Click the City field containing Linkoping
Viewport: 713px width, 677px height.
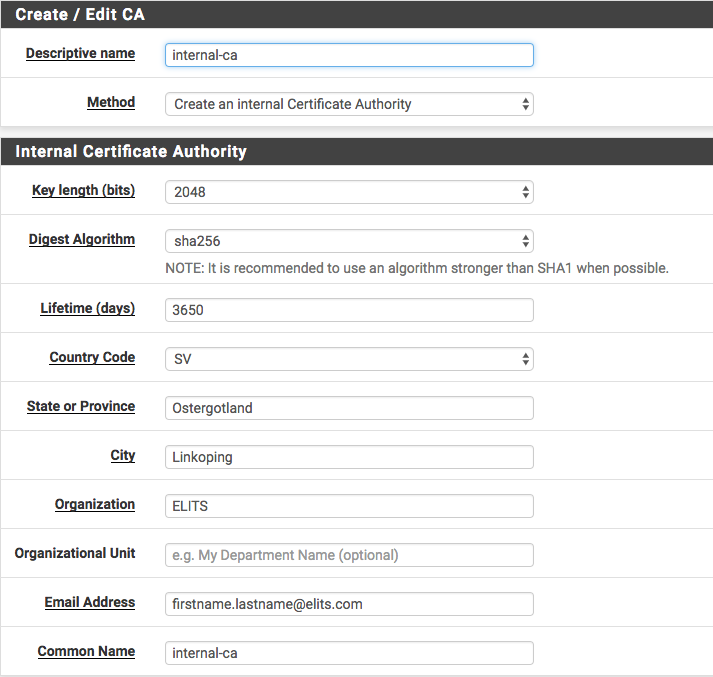click(x=348, y=457)
